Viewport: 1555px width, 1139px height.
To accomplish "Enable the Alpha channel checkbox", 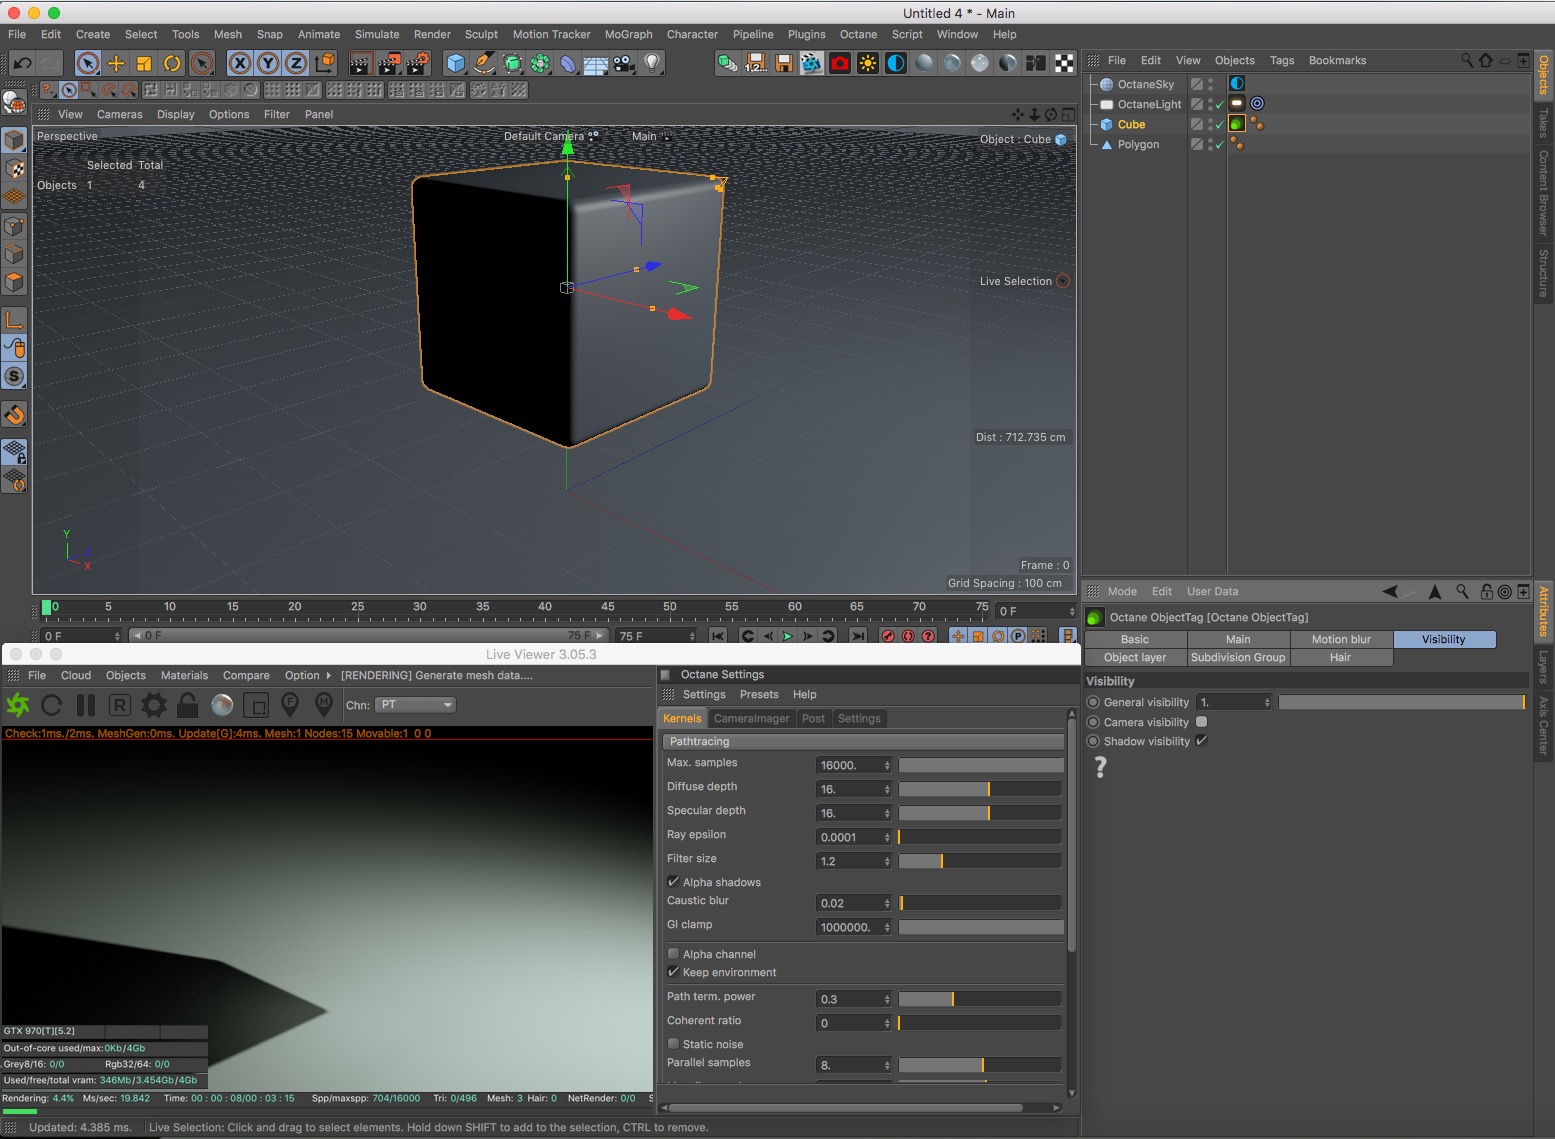I will point(673,954).
